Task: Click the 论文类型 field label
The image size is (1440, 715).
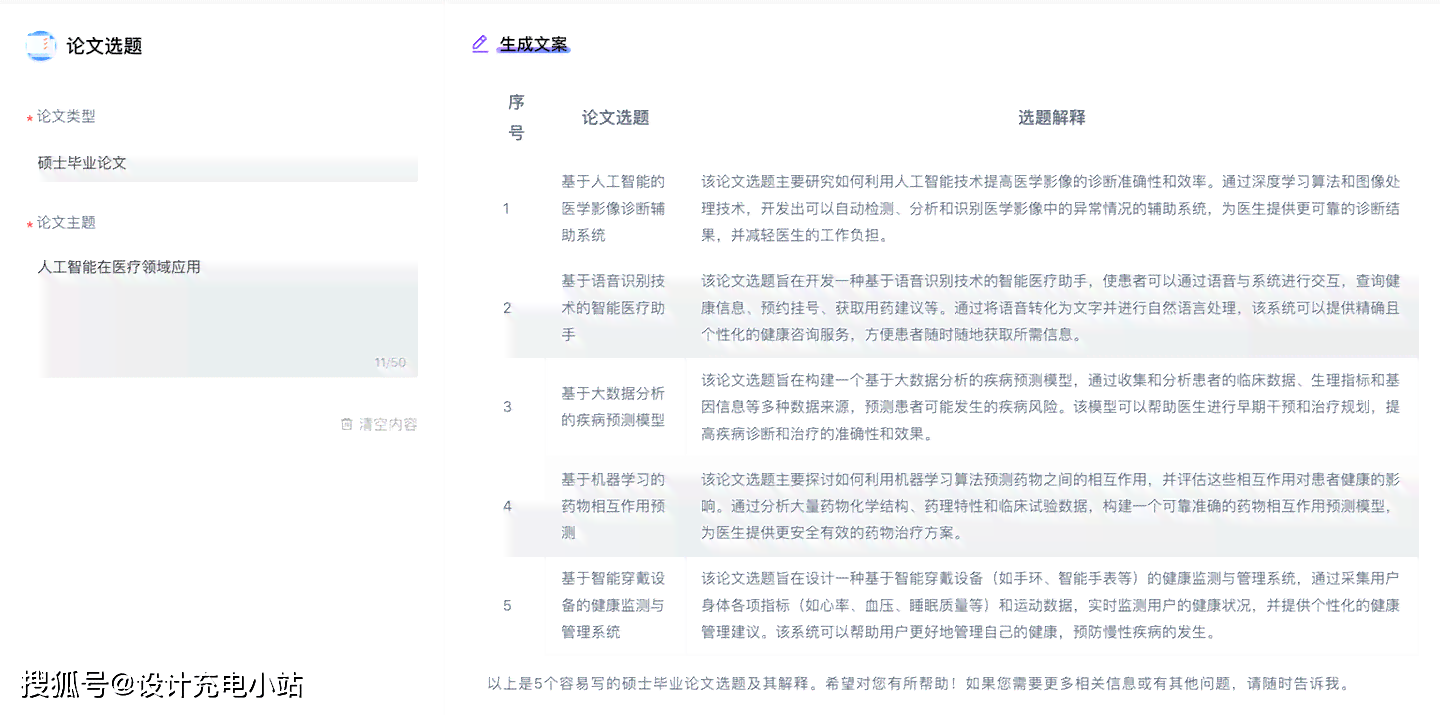Action: tap(66, 116)
